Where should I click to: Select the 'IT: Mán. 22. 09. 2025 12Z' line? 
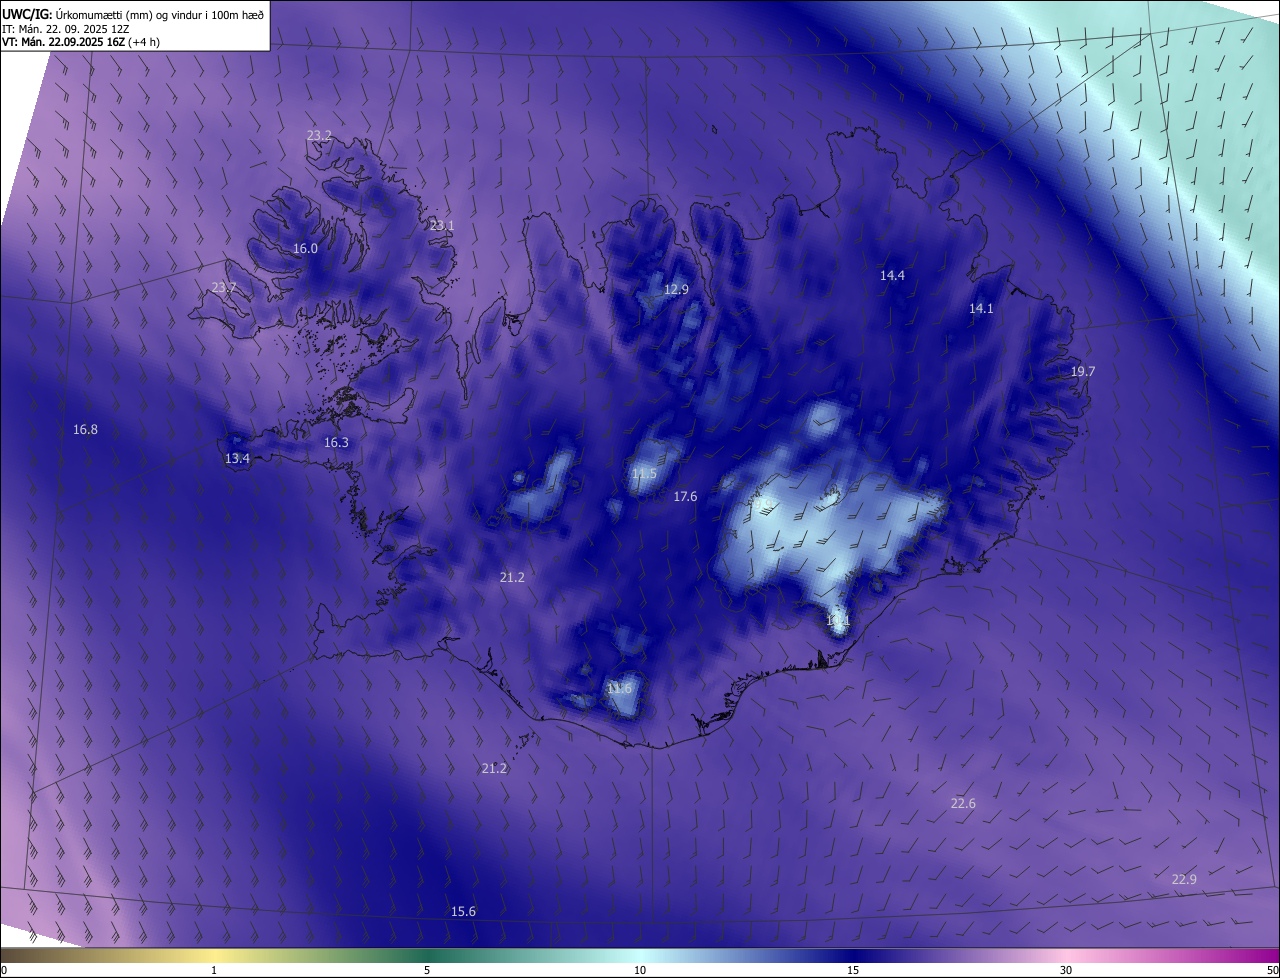(x=65, y=28)
